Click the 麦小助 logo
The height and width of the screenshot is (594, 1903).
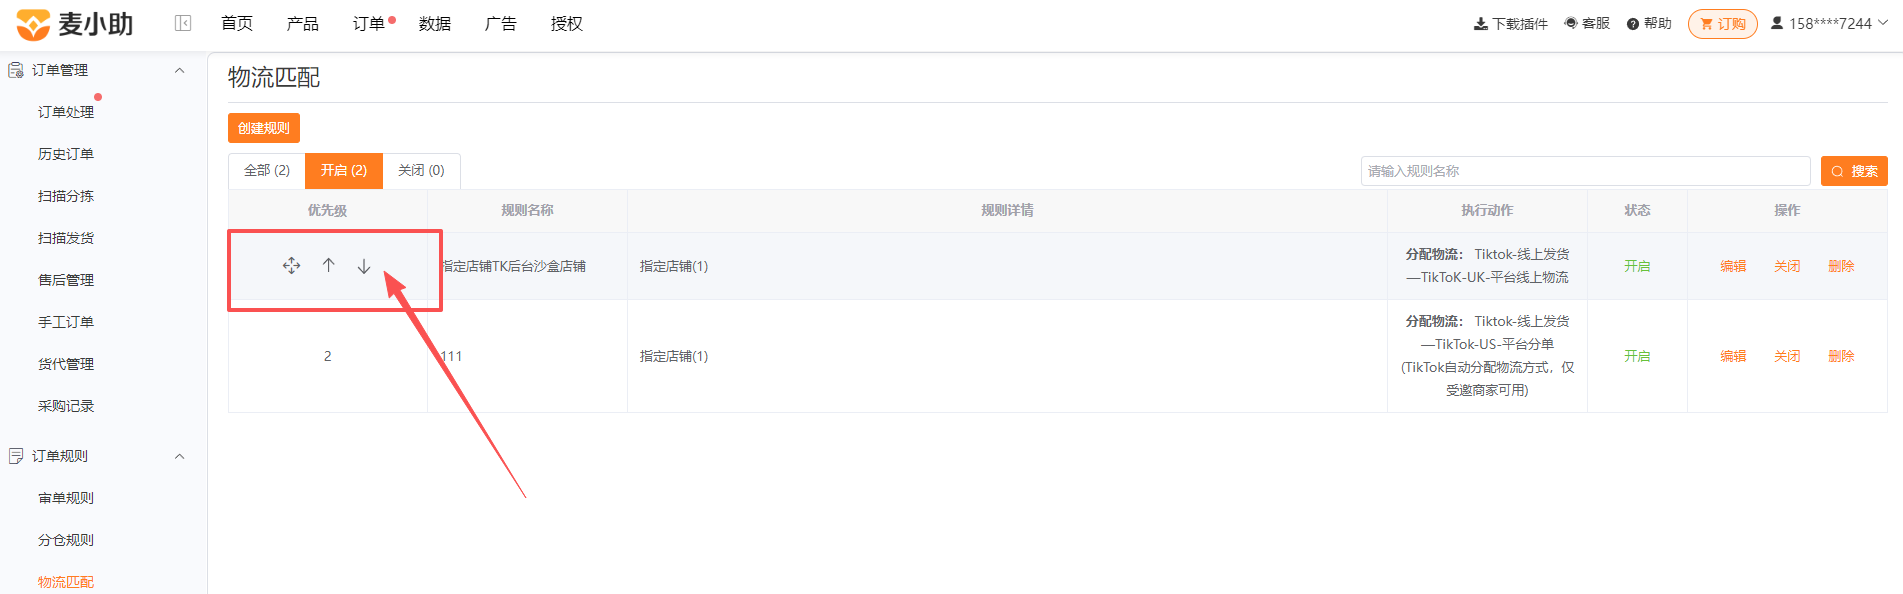coord(75,24)
